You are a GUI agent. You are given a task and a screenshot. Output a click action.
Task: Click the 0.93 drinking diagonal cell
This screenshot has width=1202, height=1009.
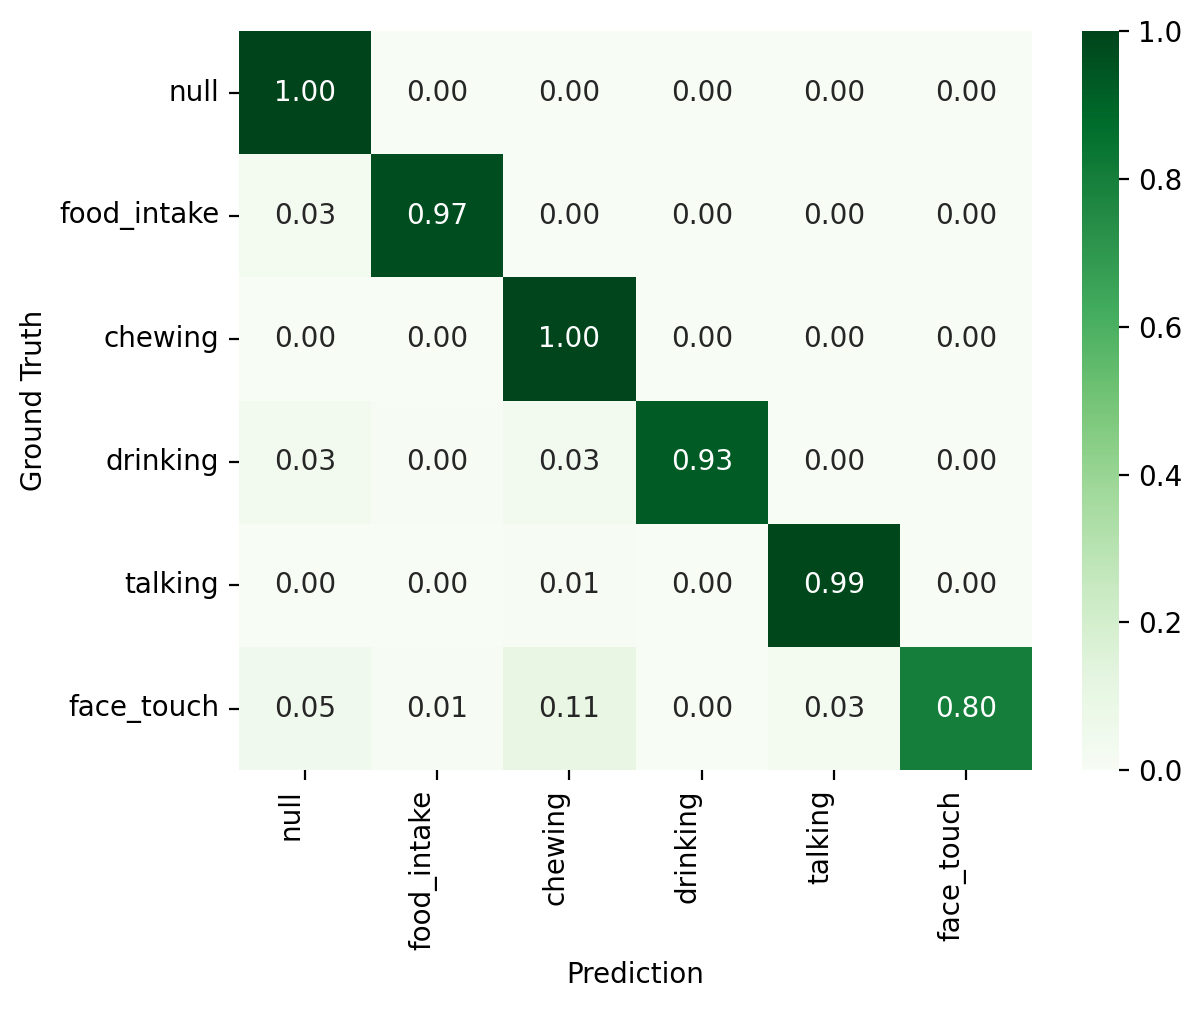pos(702,461)
